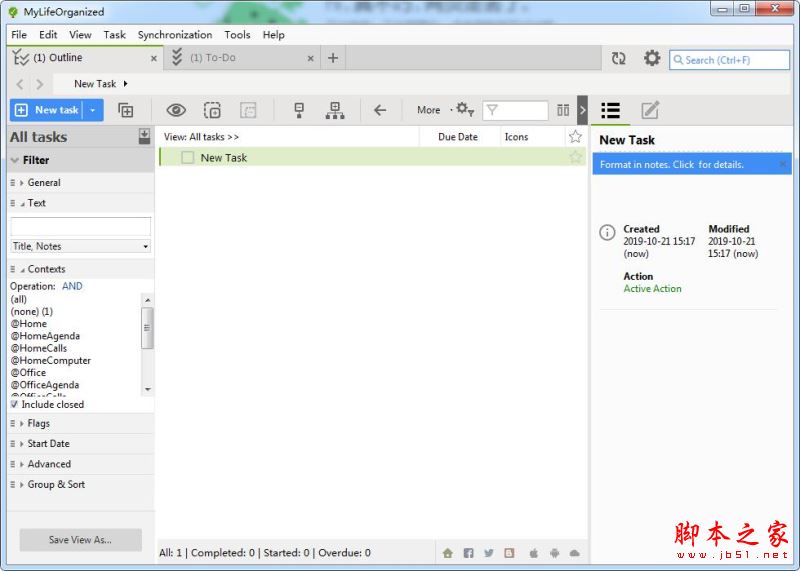Click the columns layout icon

563,110
